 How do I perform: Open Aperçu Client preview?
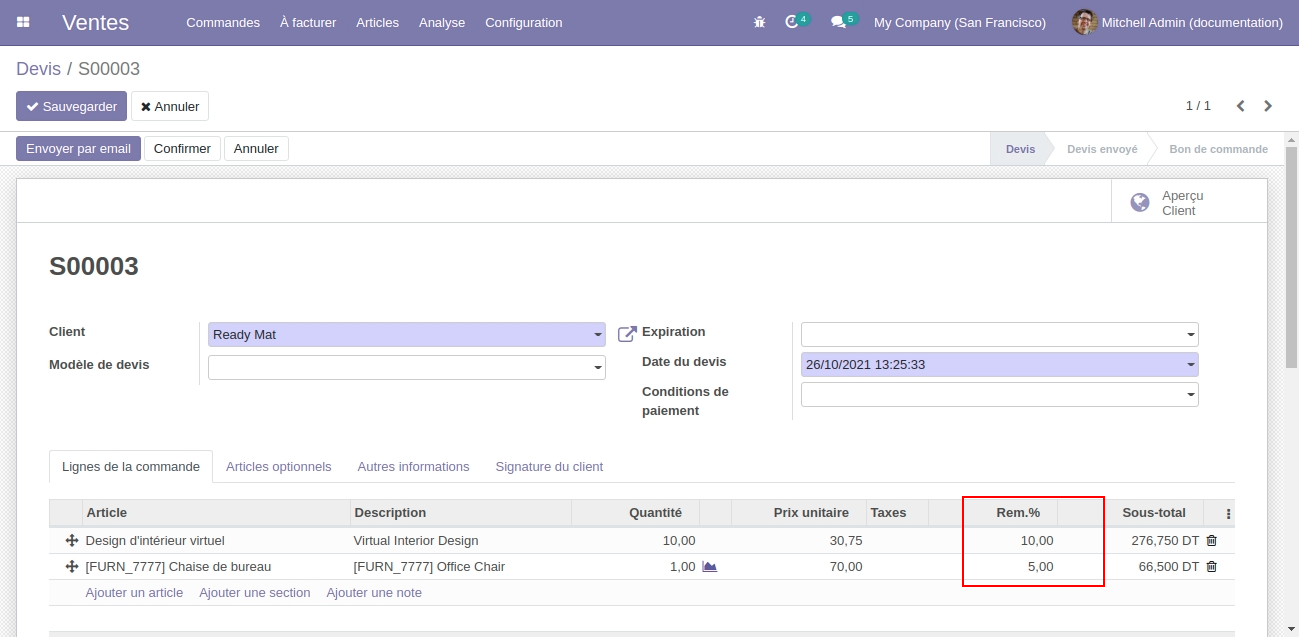click(x=1189, y=203)
